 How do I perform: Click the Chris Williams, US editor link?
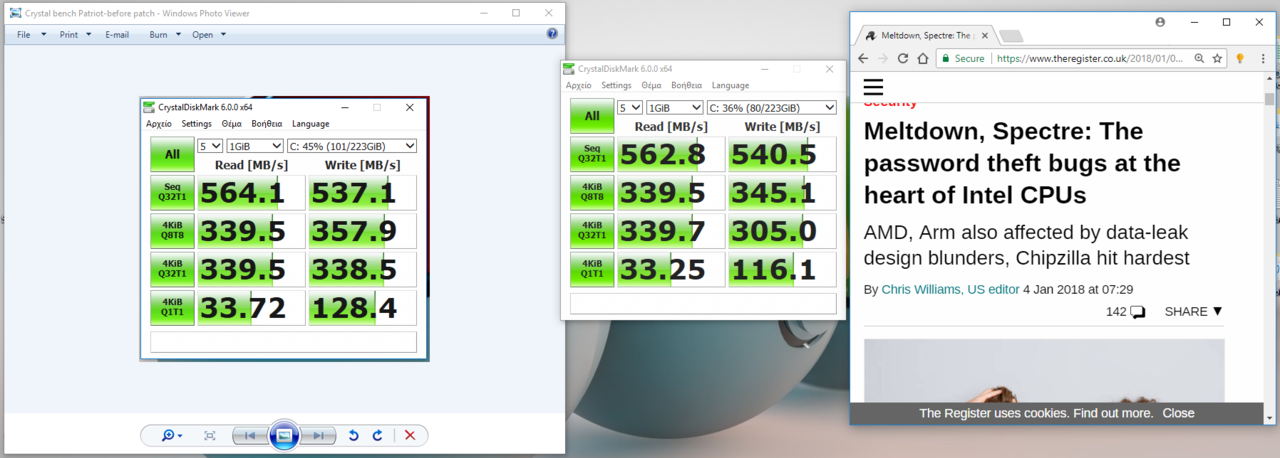(x=950, y=289)
